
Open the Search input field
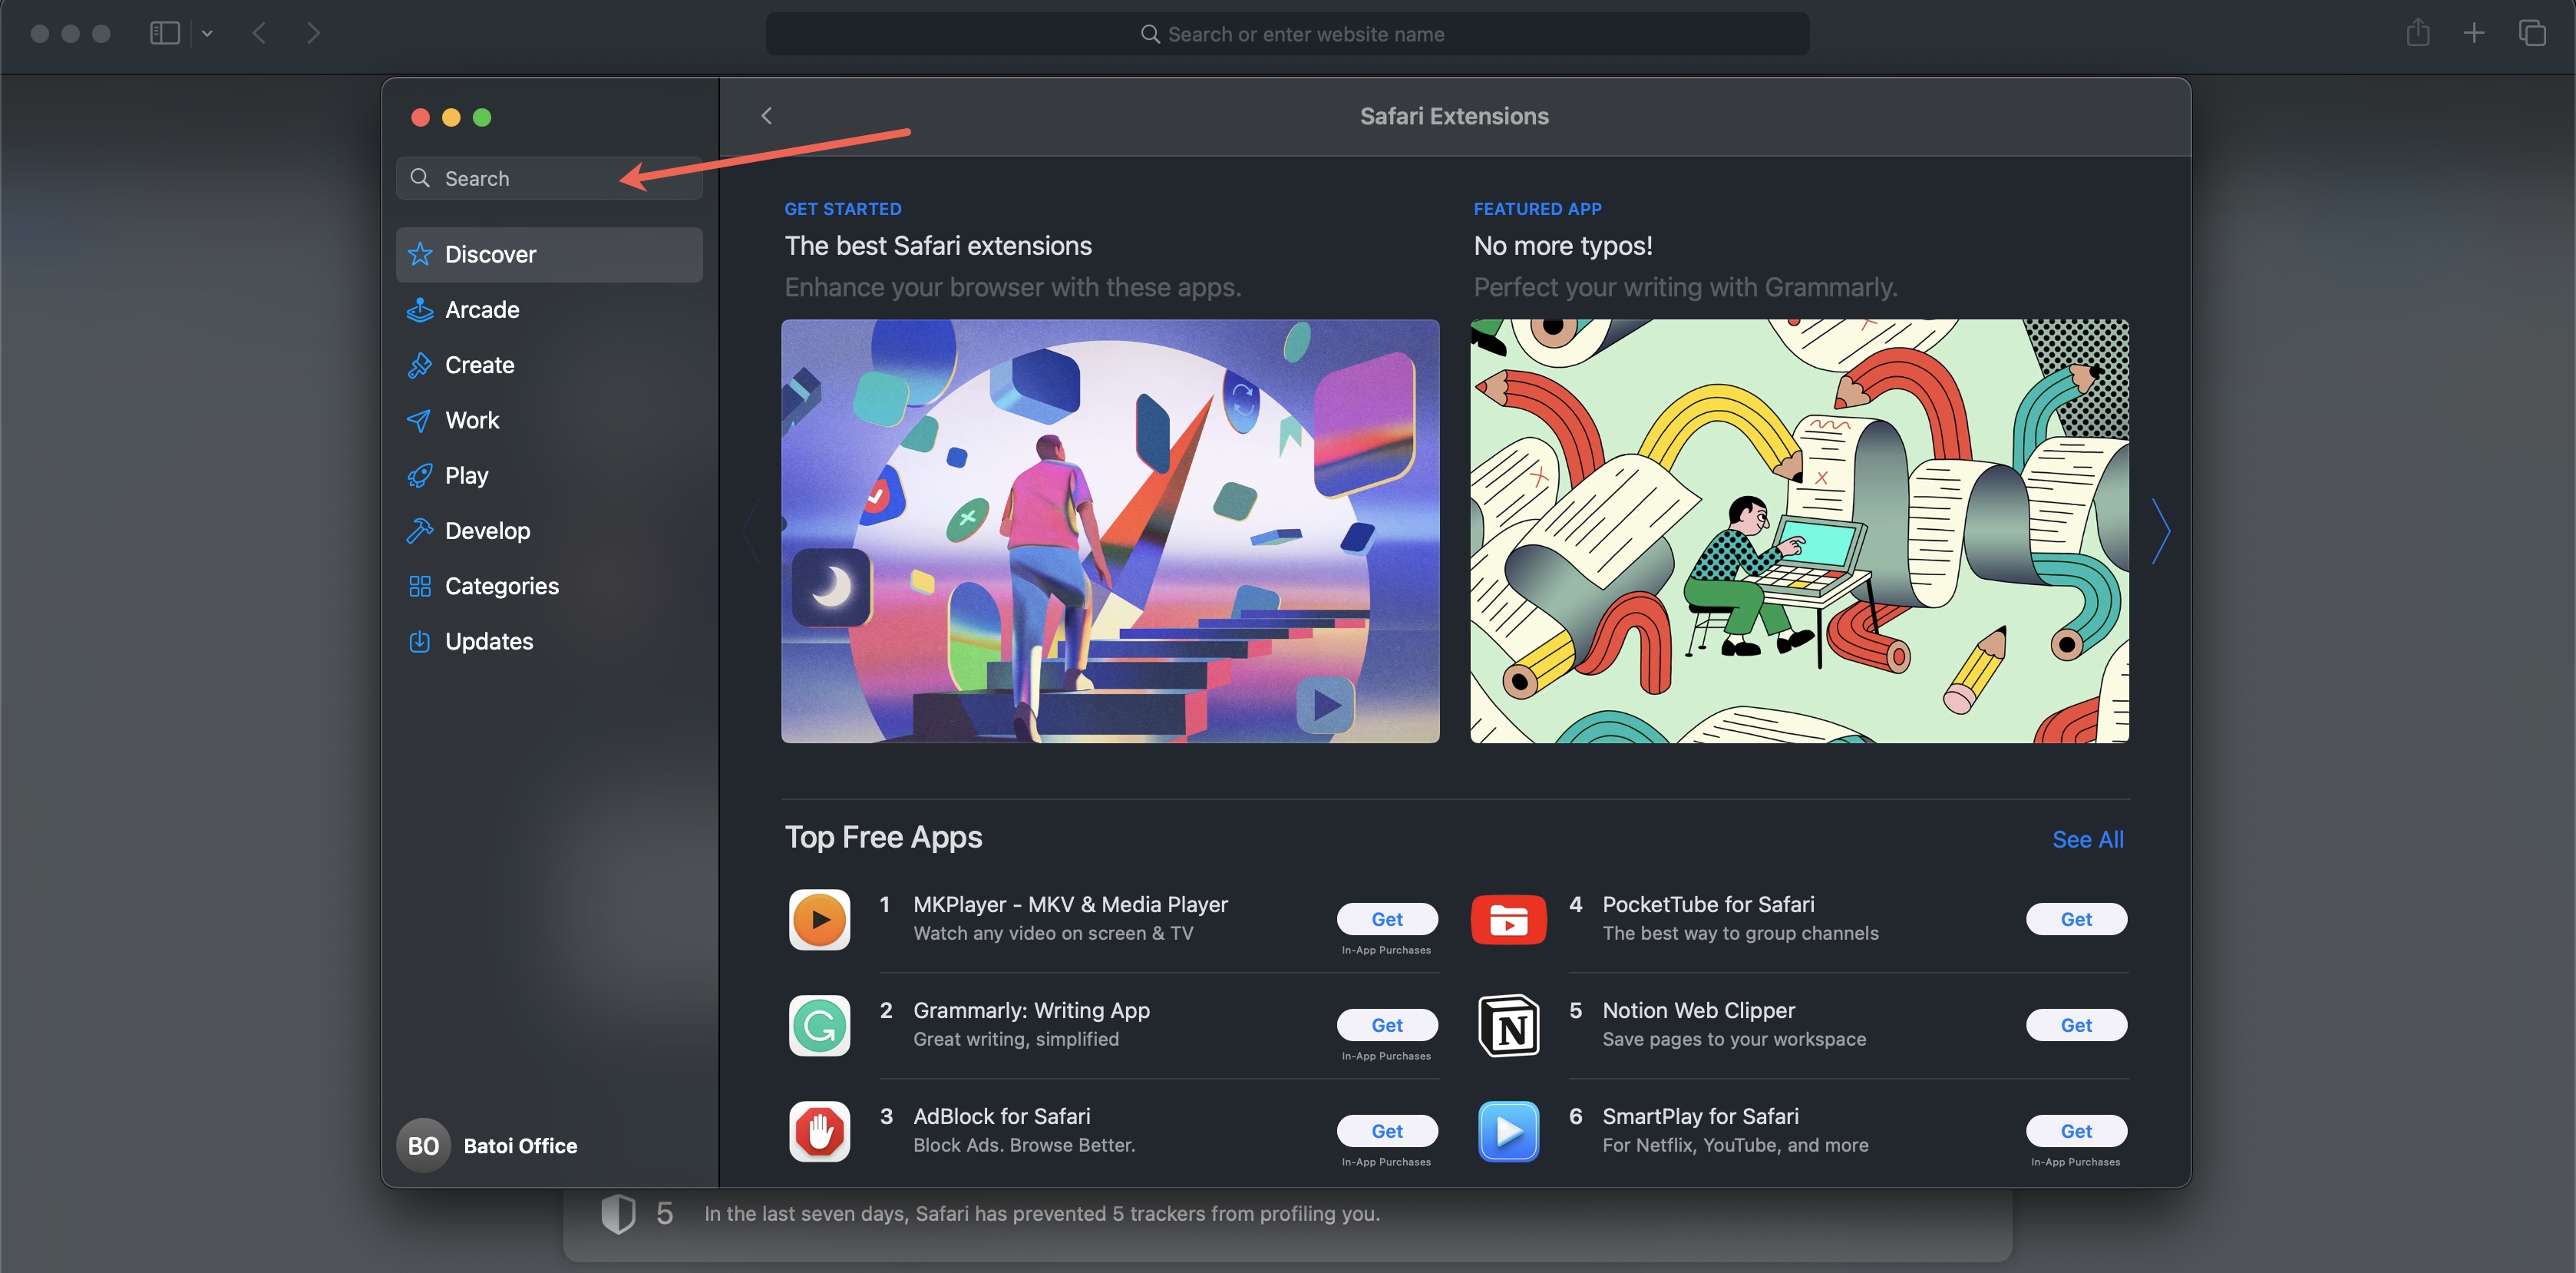[549, 177]
